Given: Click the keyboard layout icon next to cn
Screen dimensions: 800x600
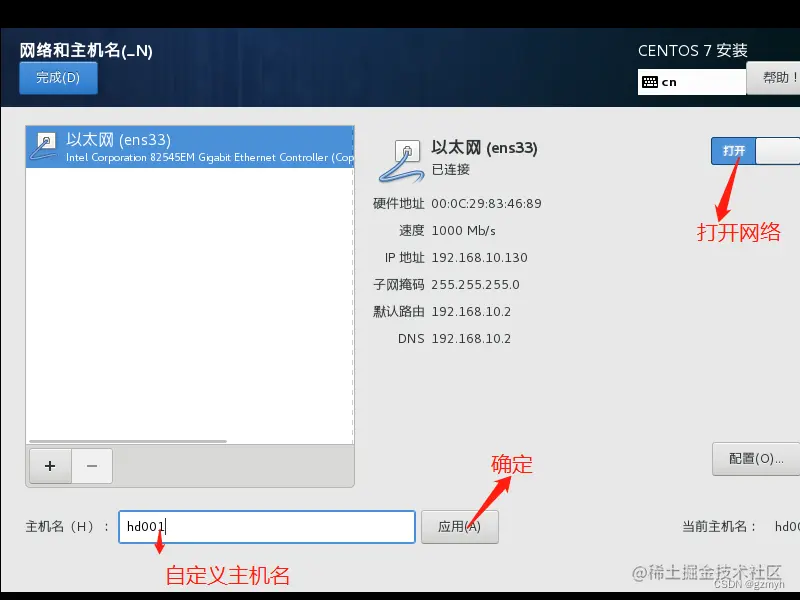Looking at the screenshot, I should (x=651, y=80).
